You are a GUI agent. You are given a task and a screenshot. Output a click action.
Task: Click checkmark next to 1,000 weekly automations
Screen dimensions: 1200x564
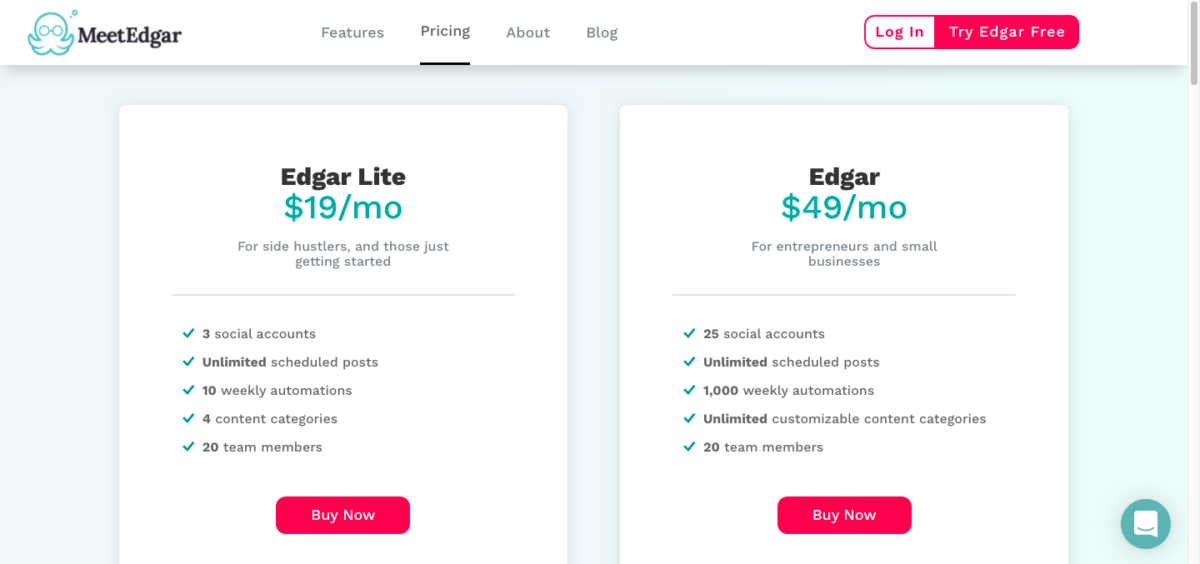click(689, 390)
